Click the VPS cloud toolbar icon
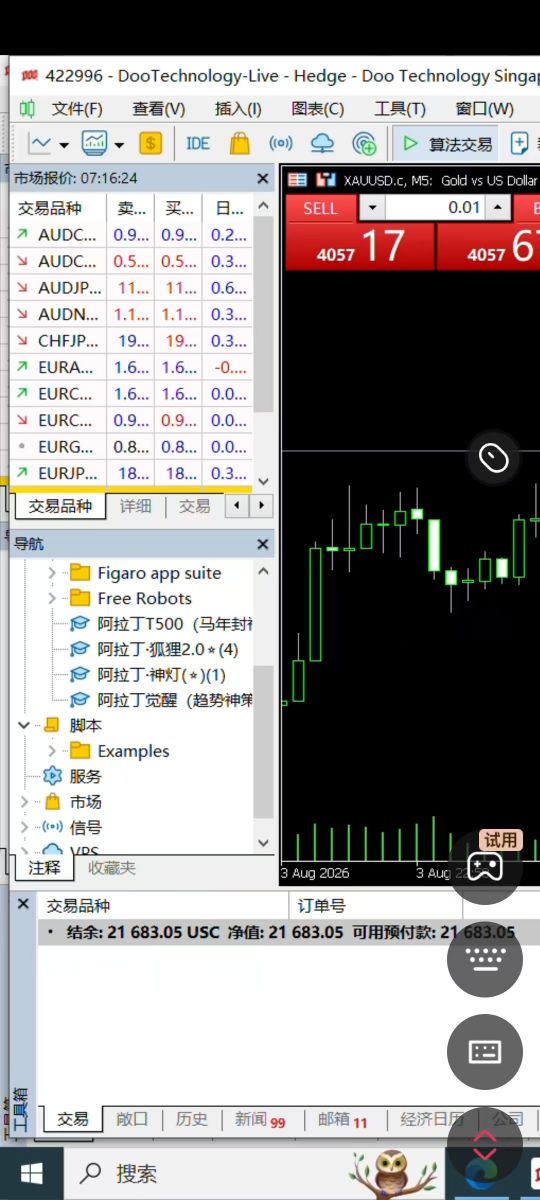 click(322, 143)
